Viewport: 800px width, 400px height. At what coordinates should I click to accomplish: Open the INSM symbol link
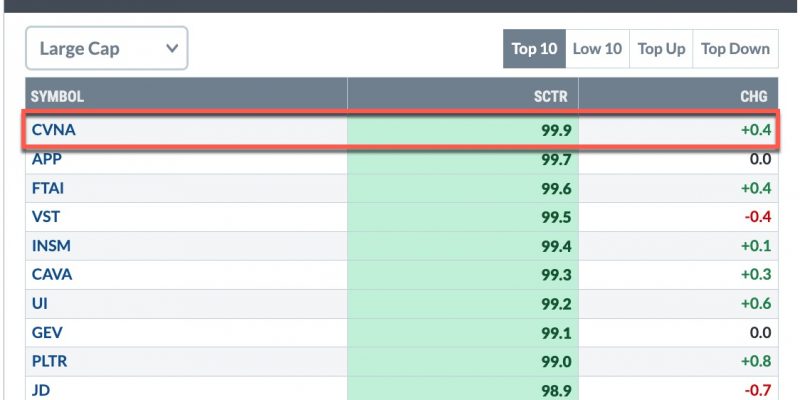[x=51, y=246]
